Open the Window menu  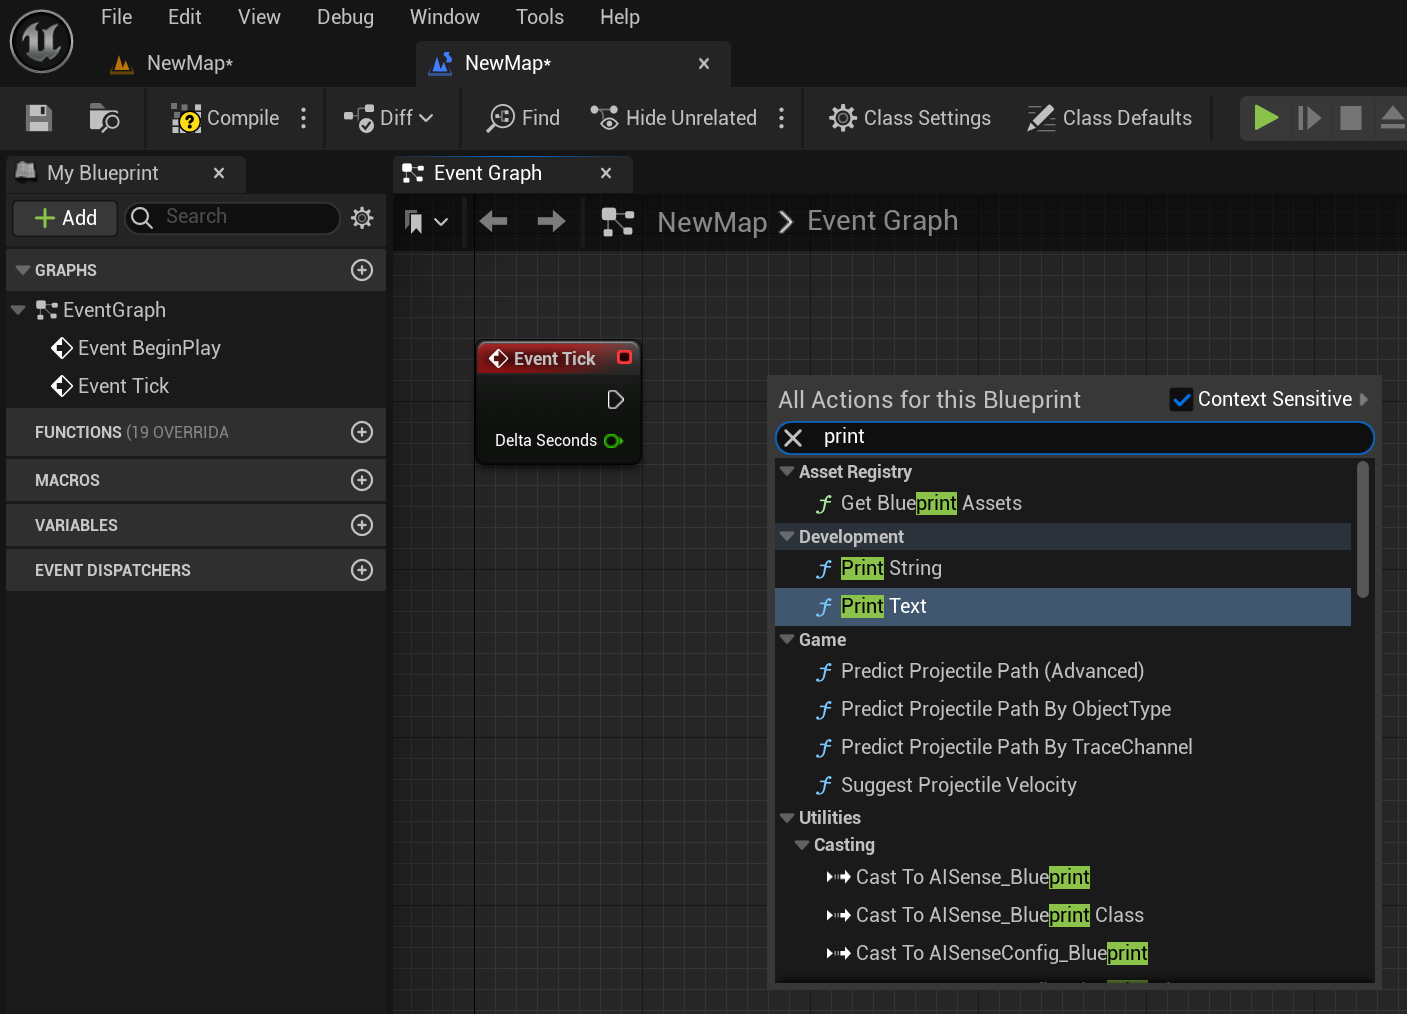click(x=445, y=17)
